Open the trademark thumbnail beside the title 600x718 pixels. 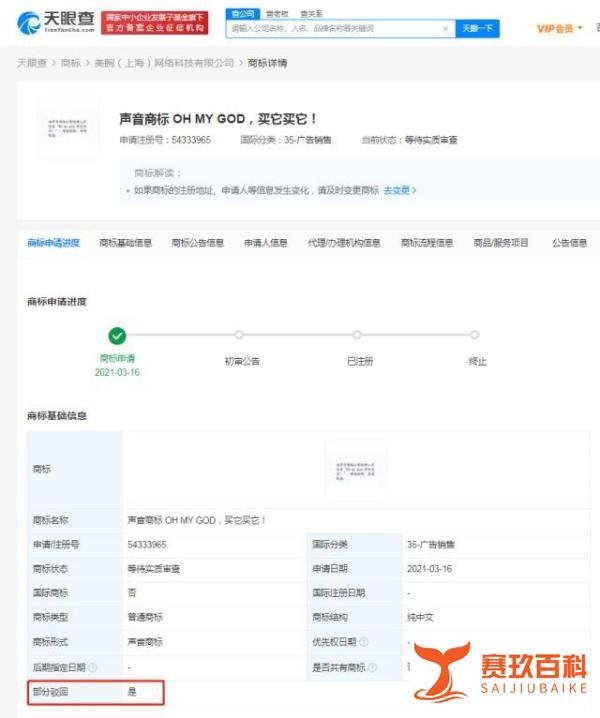(x=68, y=128)
